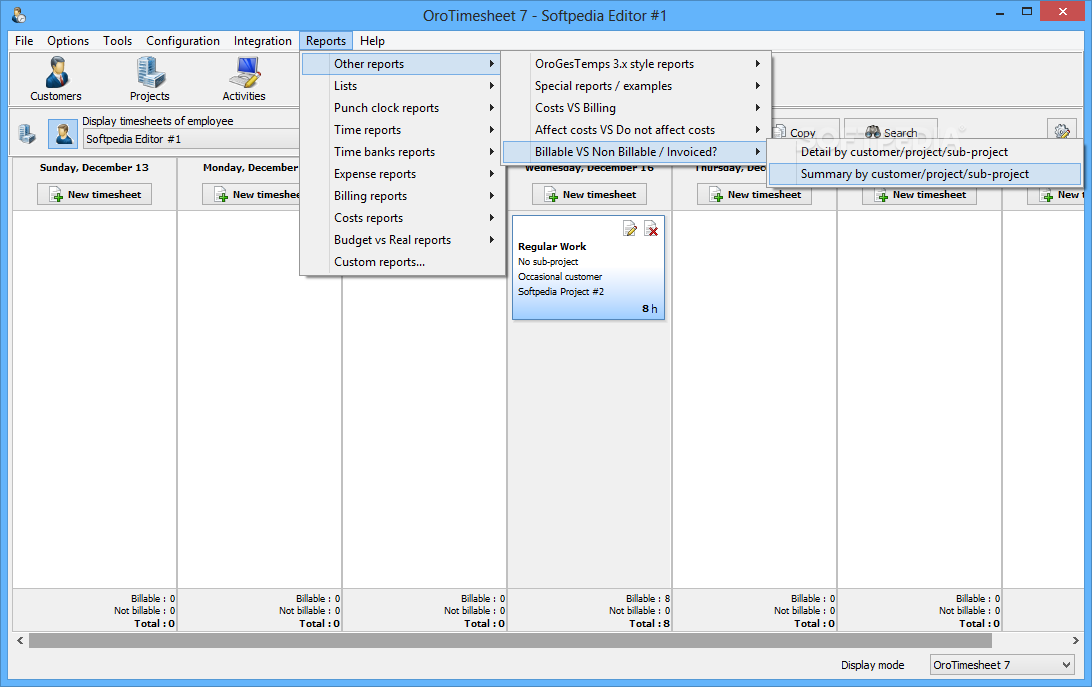Open the Configuration menu
1092x687 pixels.
(182, 40)
